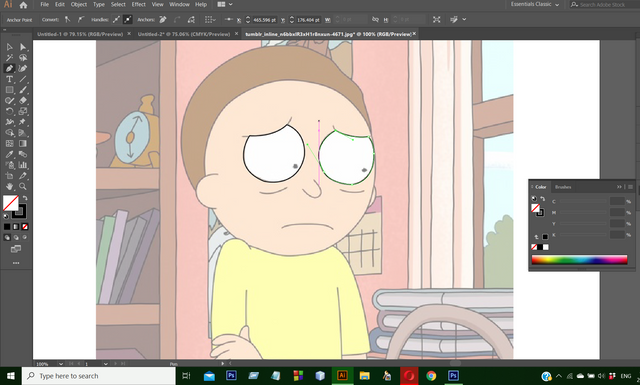Select the Curvature tool
This screenshot has height=385, width=640.
pyautogui.click(x=23, y=68)
